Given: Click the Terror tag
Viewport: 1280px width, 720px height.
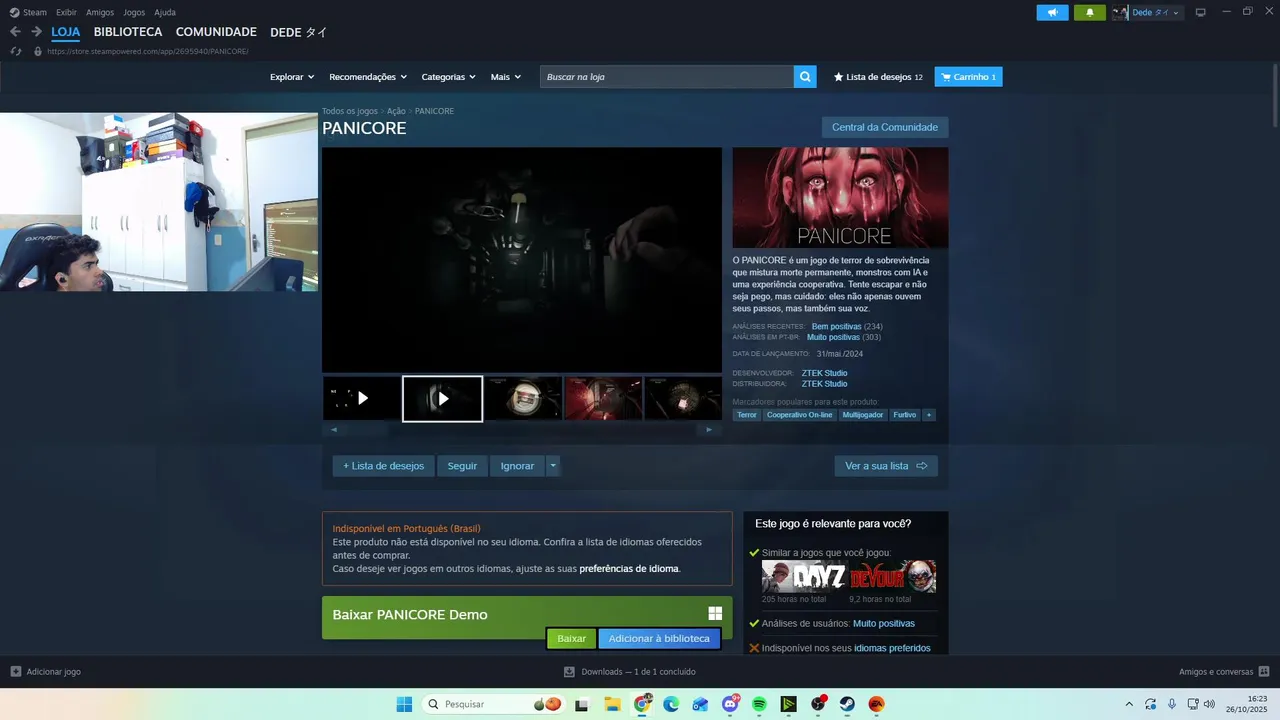Looking at the screenshot, I should 747,415.
